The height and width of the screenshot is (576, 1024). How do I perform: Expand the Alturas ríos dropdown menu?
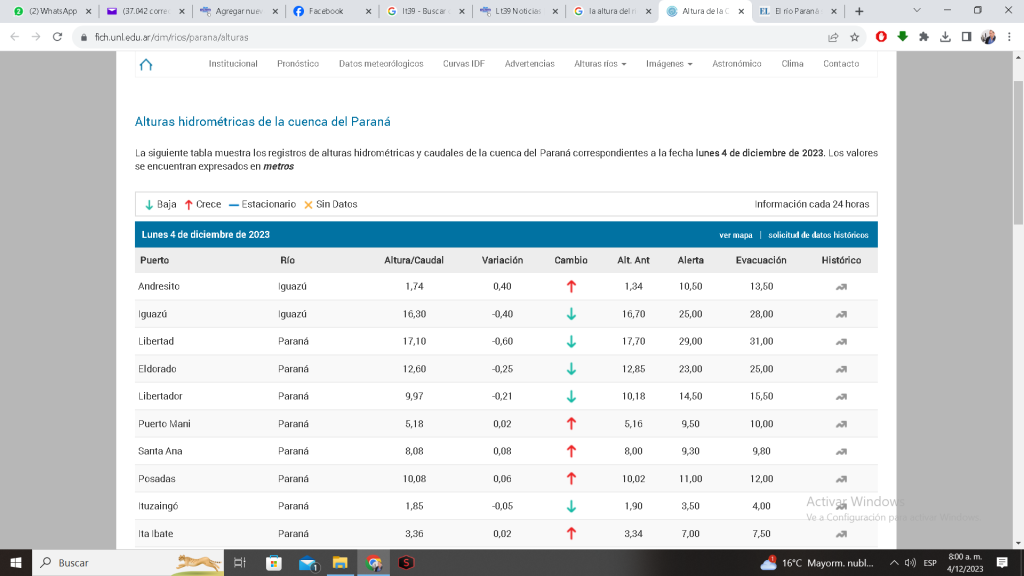tap(600, 64)
